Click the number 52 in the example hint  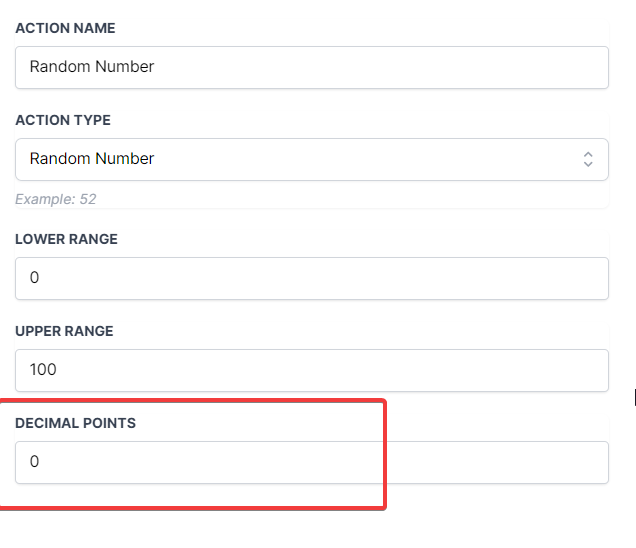click(87, 199)
